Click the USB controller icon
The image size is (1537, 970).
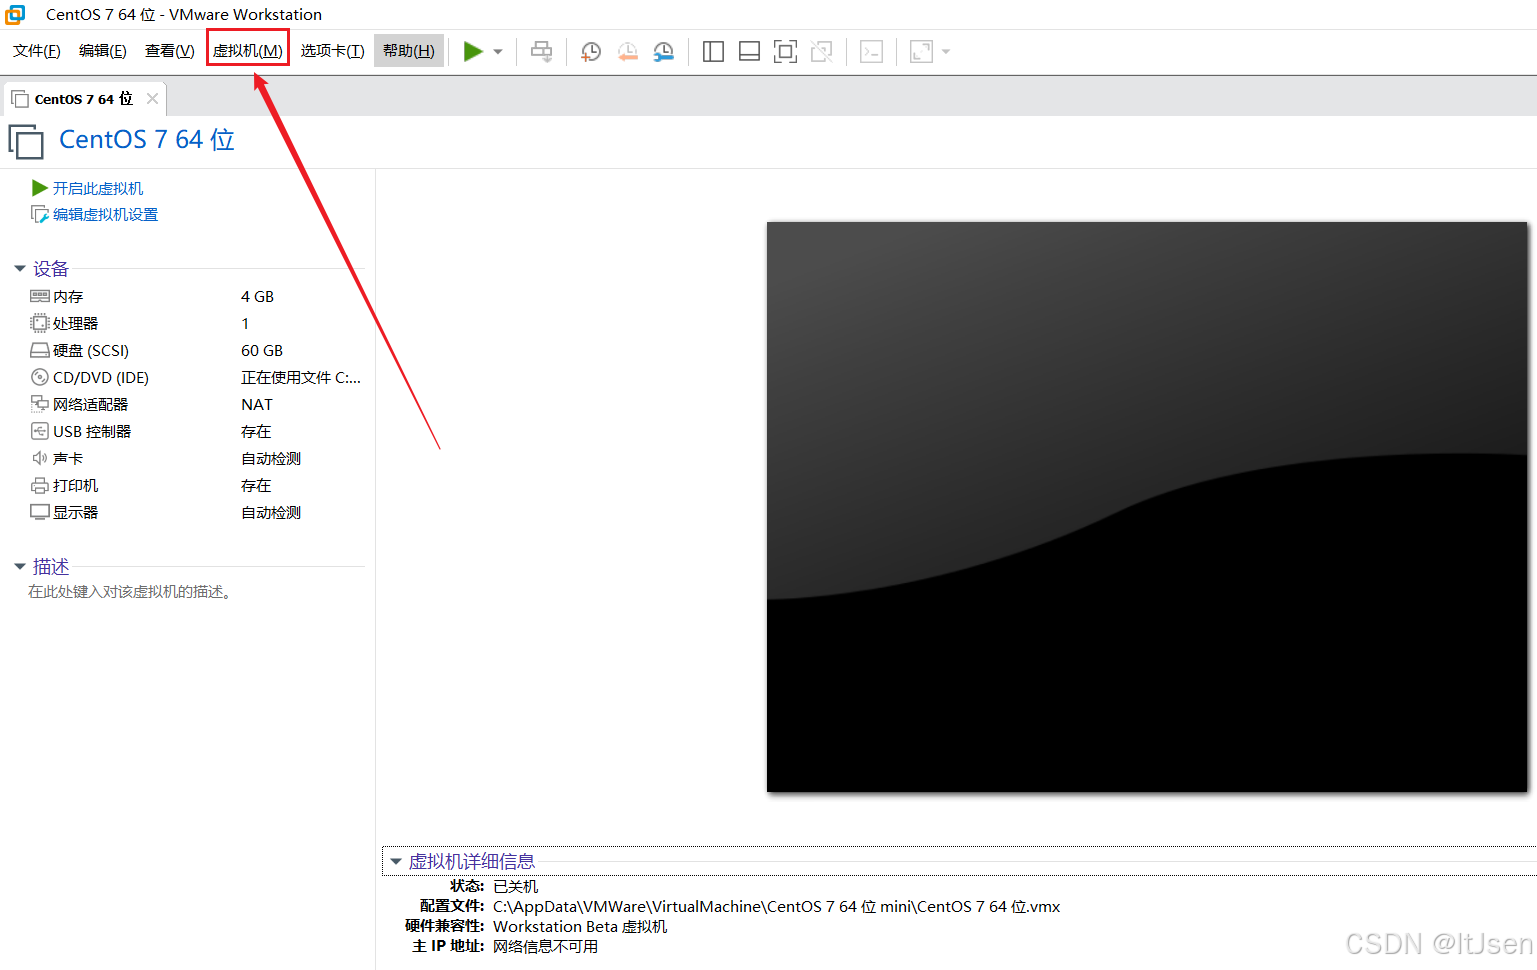click(x=40, y=431)
